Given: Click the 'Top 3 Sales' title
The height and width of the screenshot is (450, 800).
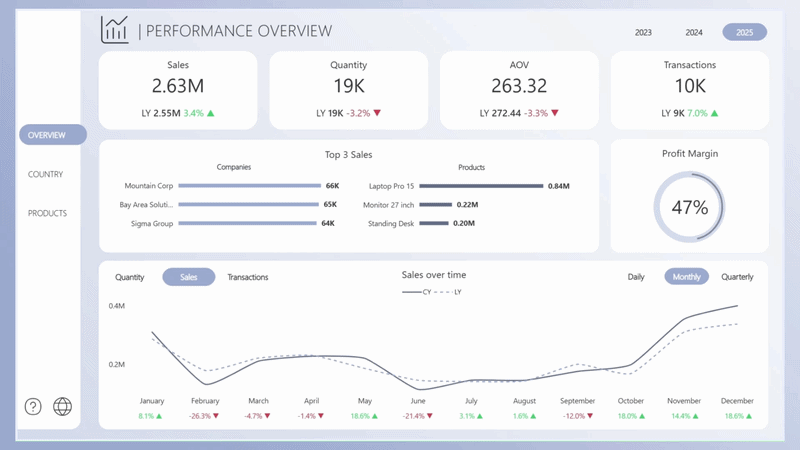Looking at the screenshot, I should 348,155.
